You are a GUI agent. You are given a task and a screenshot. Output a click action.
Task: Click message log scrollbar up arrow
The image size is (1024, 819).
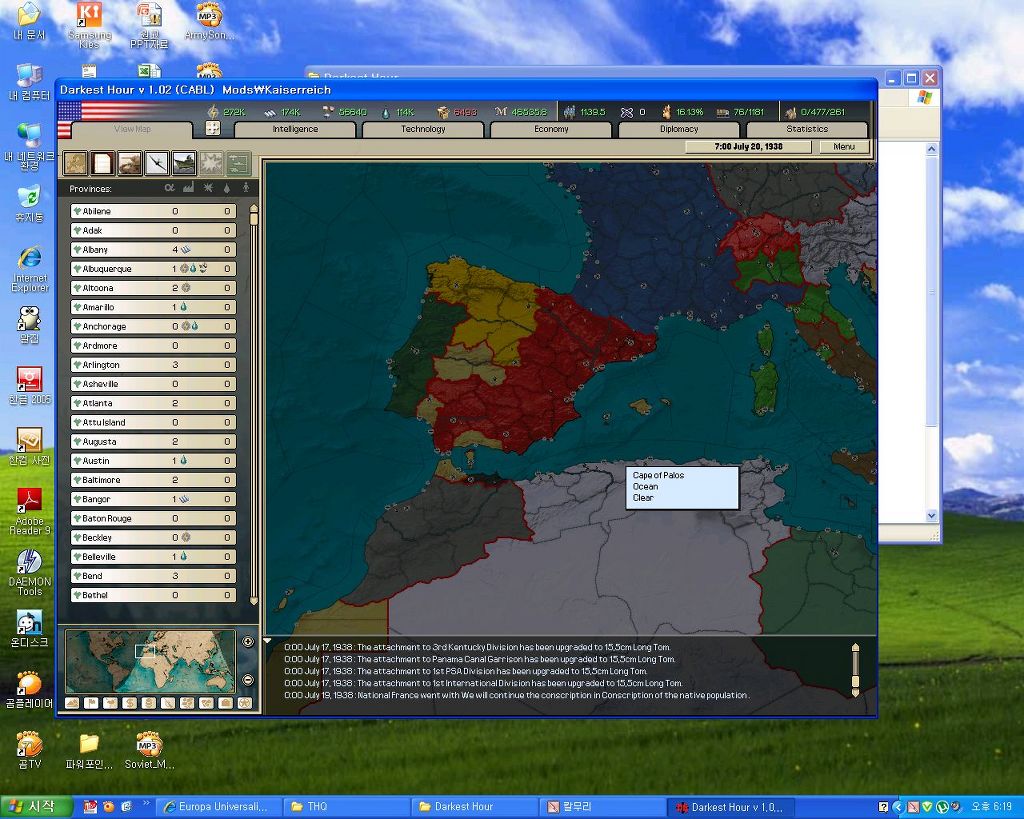click(855, 647)
